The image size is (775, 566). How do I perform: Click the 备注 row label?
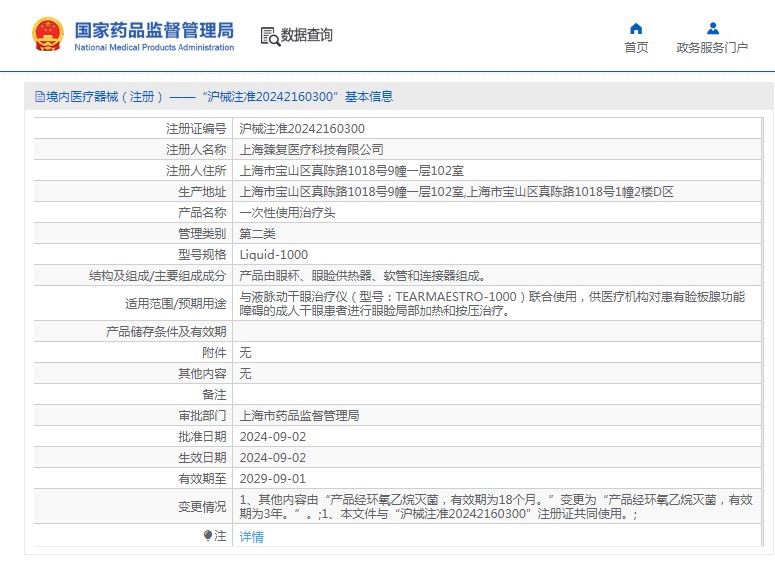pyautogui.click(x=214, y=394)
